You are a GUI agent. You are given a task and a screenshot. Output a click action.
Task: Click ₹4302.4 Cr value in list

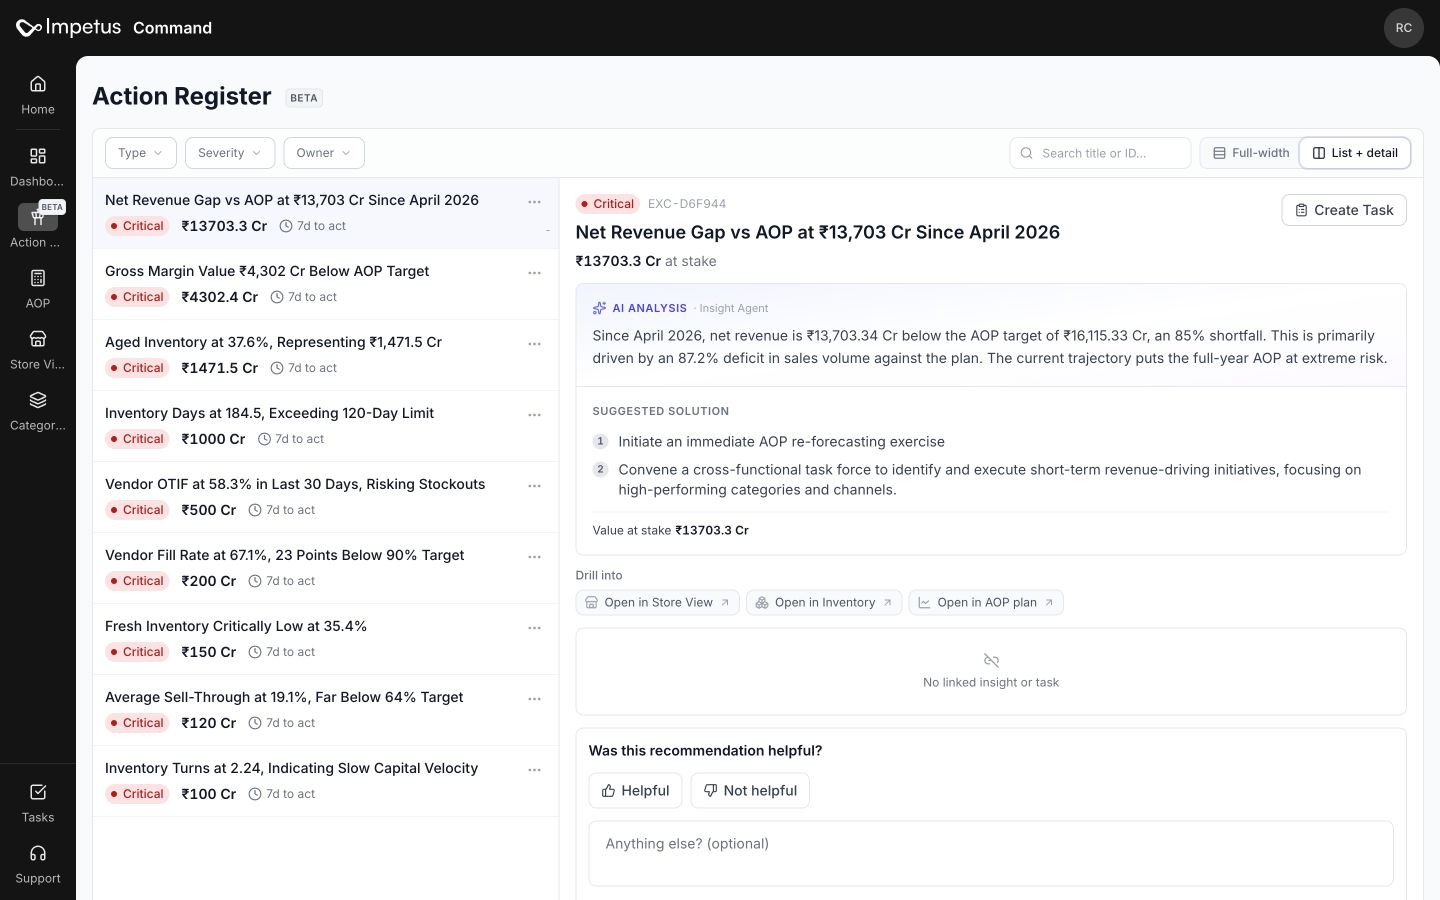point(219,297)
